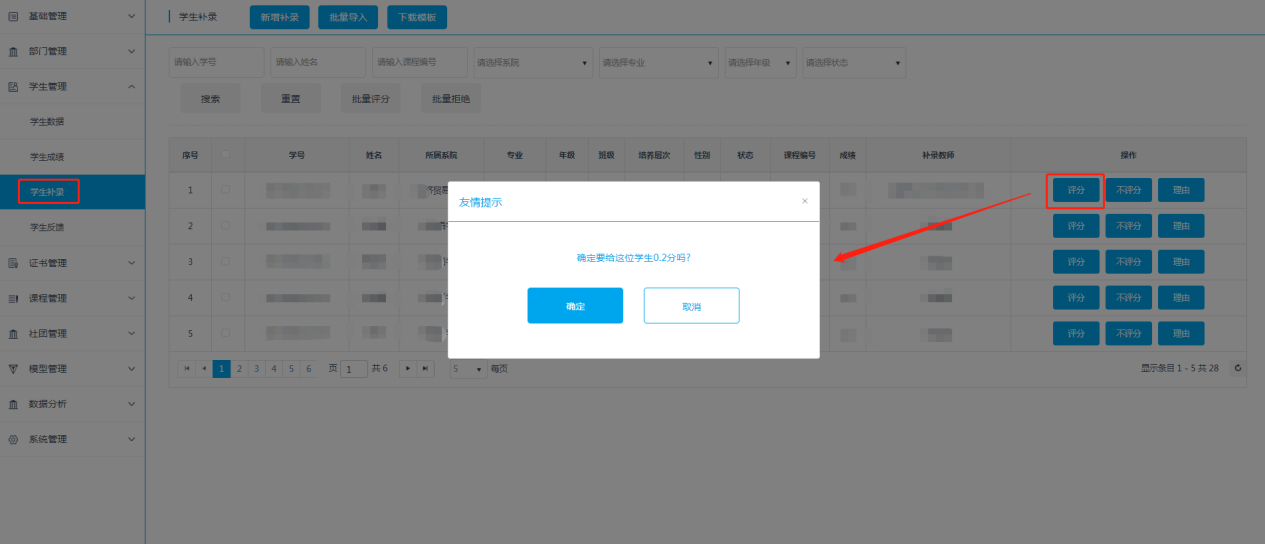Image resolution: width=1265 pixels, height=544 pixels.
Task: Click the 证书管理 sidebar icon
Action: coord(13,263)
